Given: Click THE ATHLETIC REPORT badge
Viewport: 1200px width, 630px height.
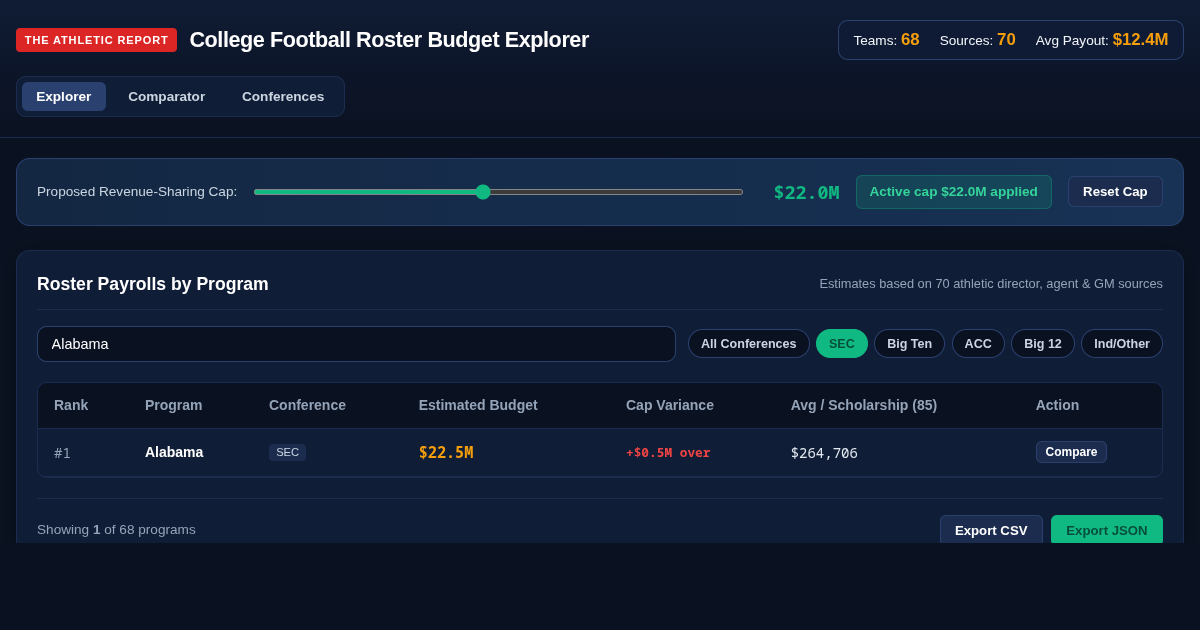Looking at the screenshot, I should (96, 40).
